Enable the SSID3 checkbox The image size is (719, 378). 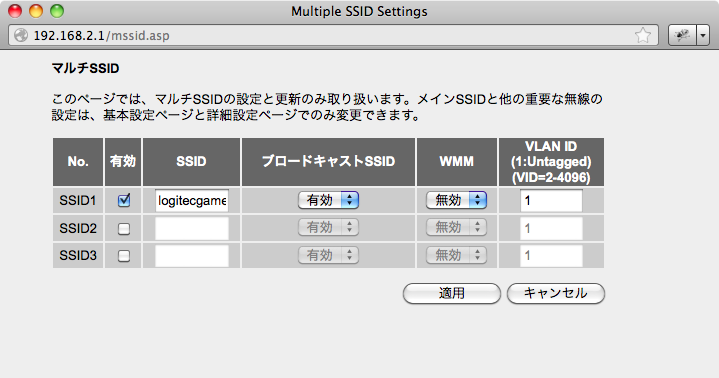tap(124, 256)
